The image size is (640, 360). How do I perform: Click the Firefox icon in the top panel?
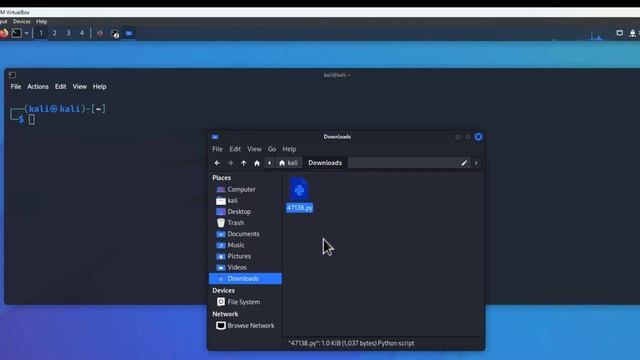tap(4, 33)
